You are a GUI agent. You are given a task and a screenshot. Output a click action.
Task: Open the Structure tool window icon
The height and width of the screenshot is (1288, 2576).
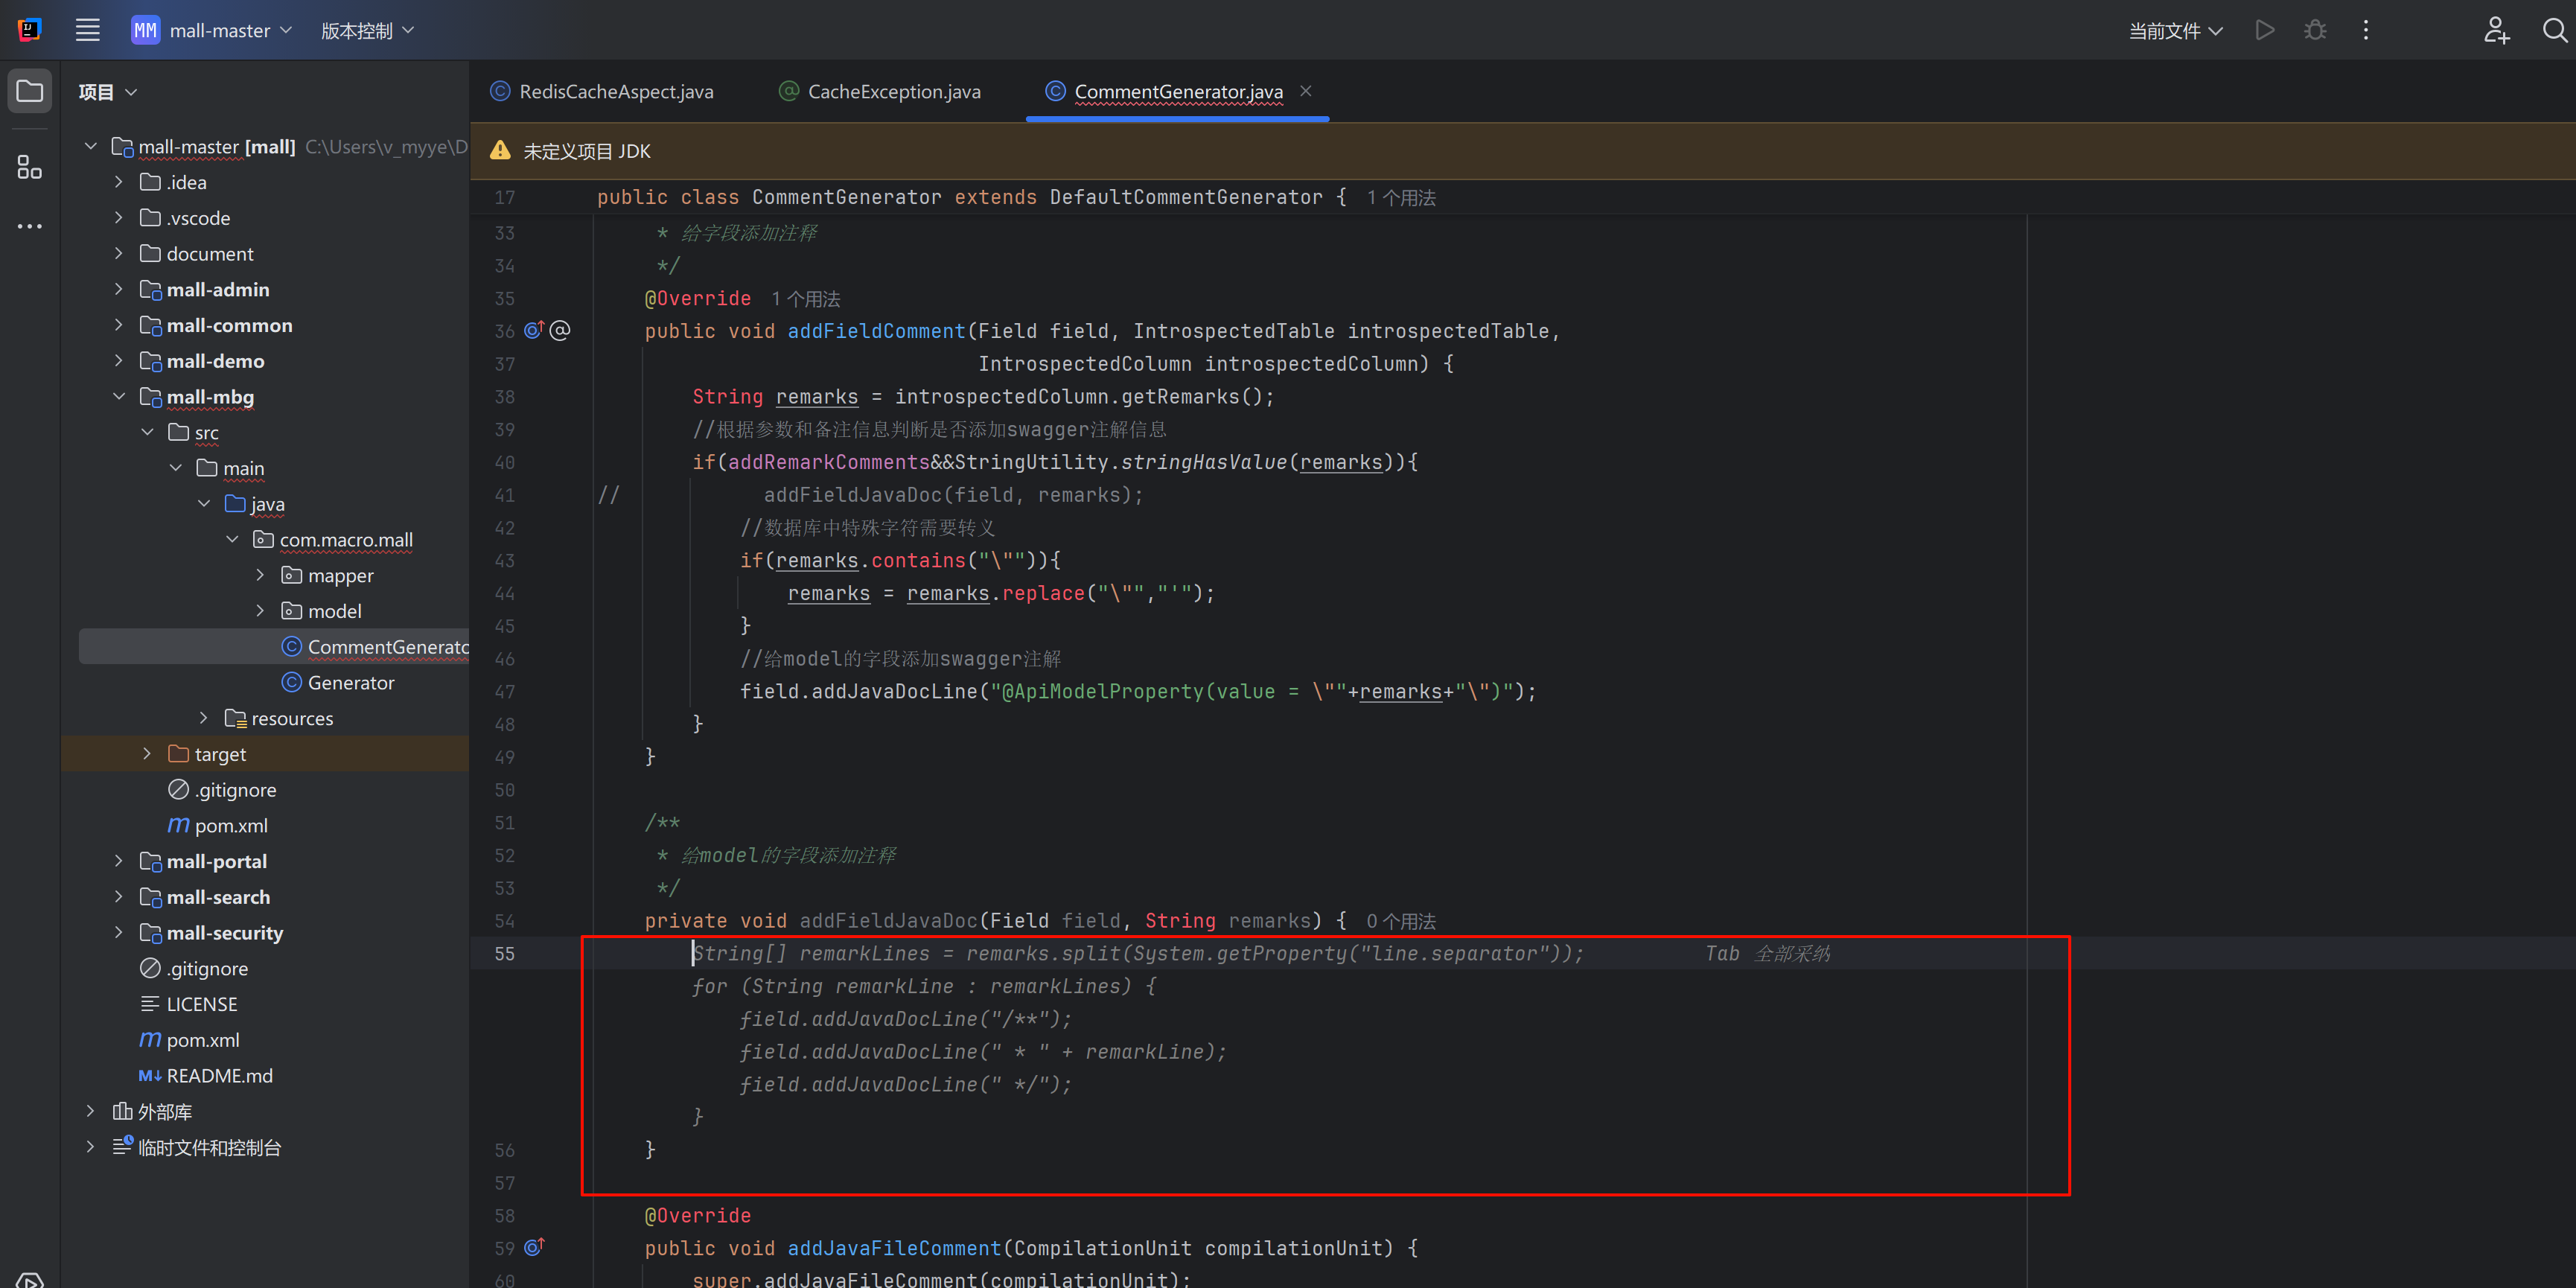tap(30, 167)
